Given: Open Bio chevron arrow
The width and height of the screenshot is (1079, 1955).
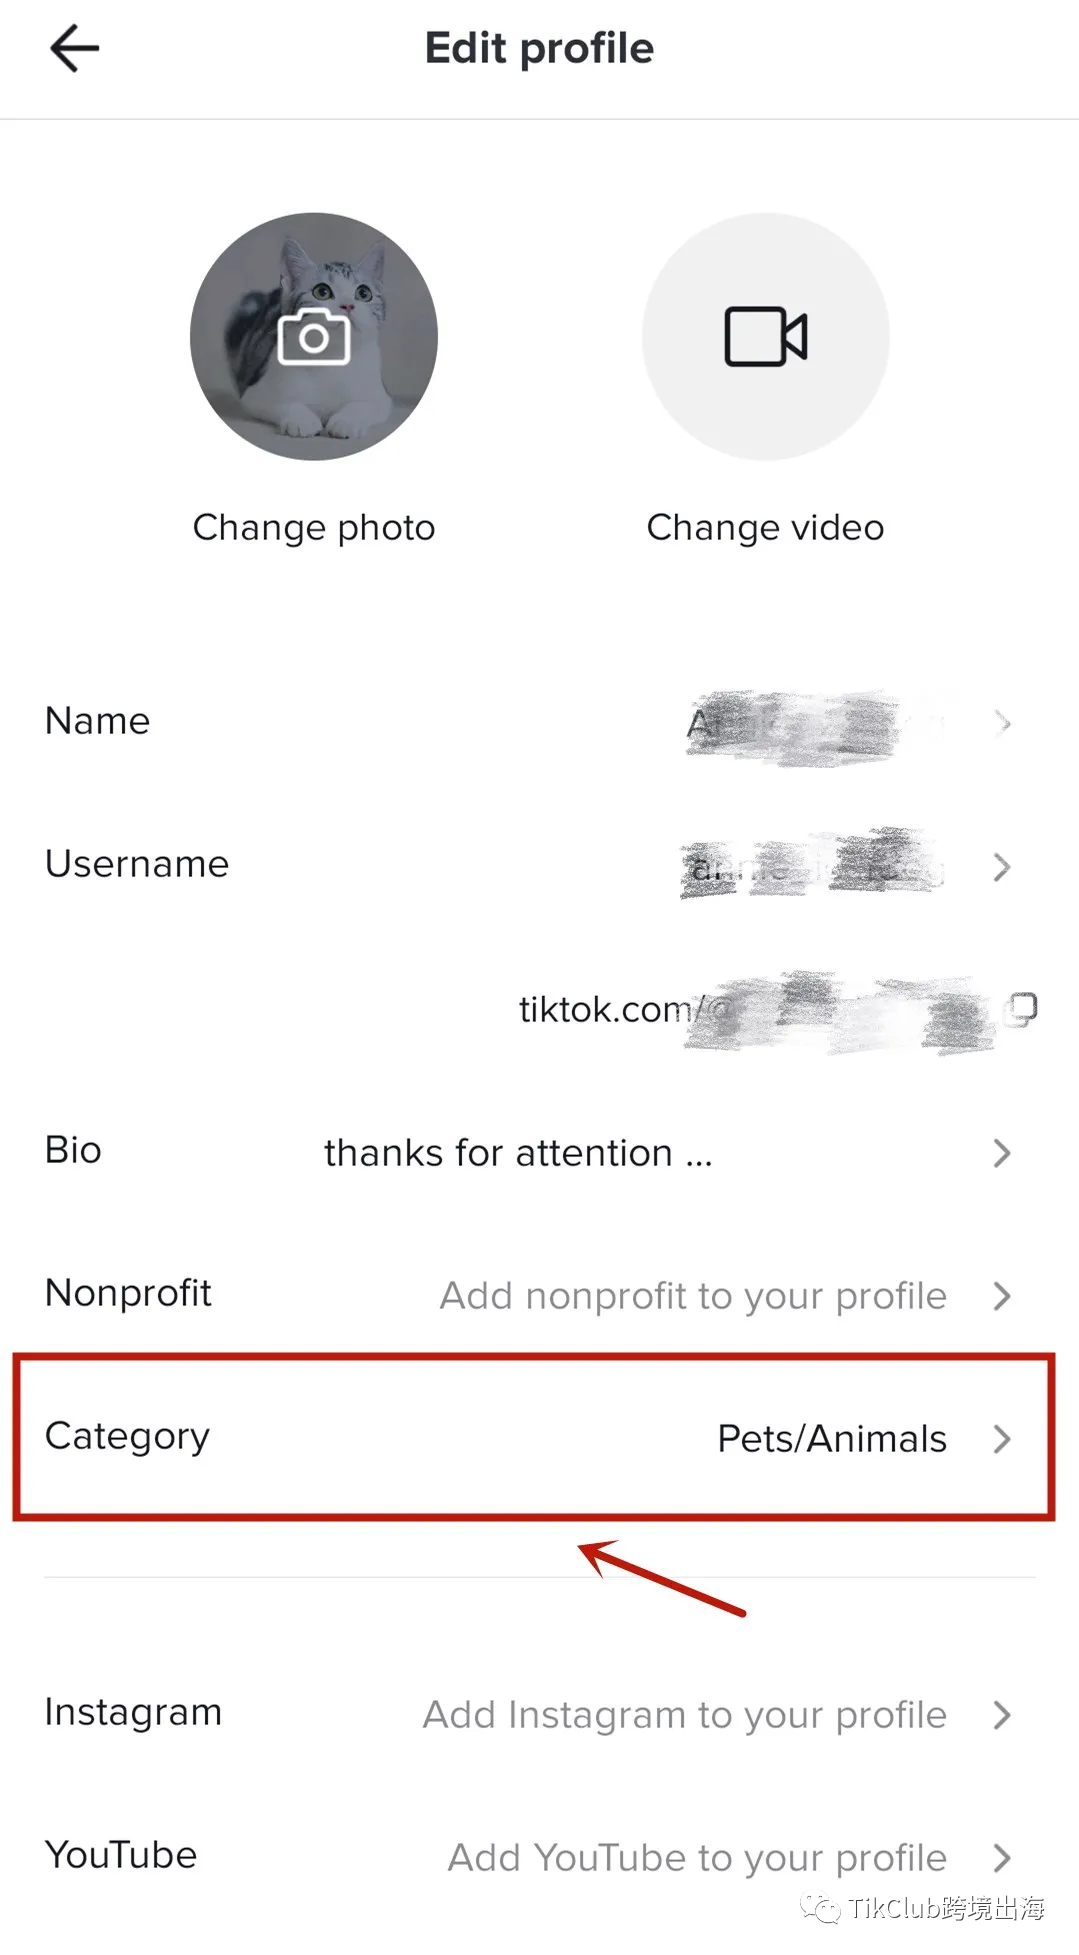Looking at the screenshot, I should point(1003,1153).
